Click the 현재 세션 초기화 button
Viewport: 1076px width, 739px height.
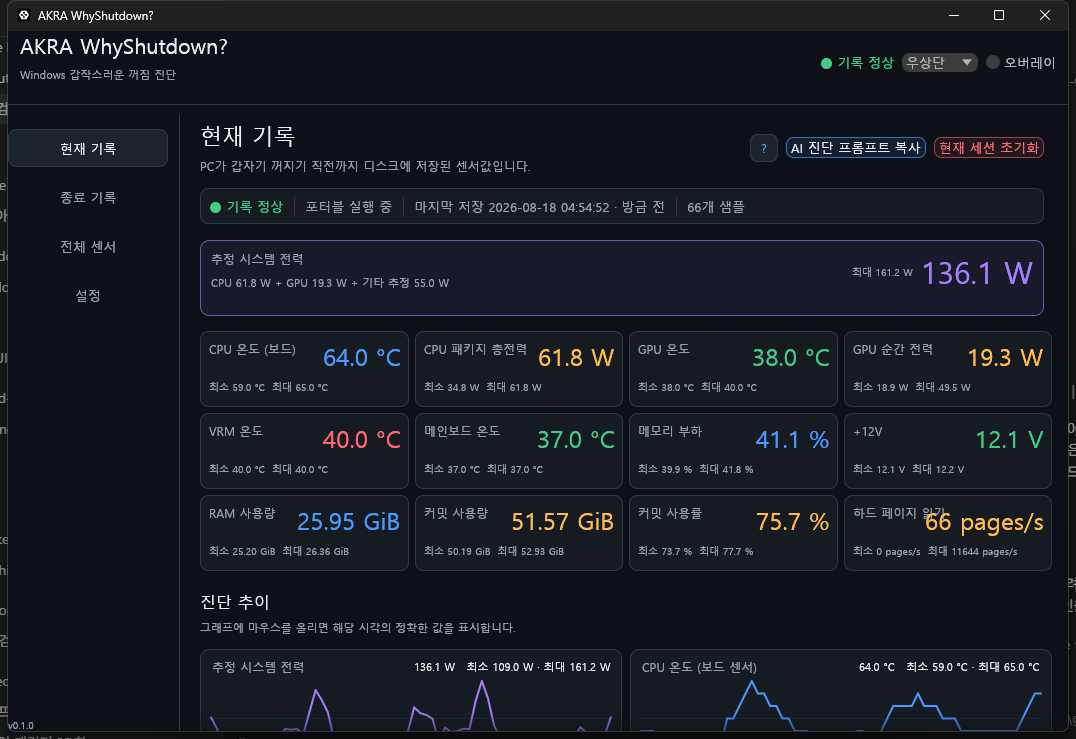click(x=988, y=148)
